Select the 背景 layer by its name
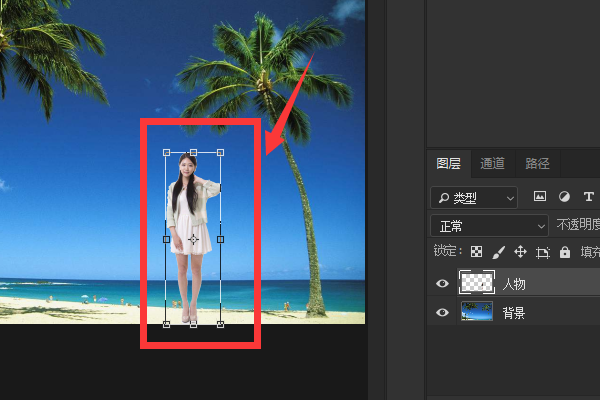The width and height of the screenshot is (600, 400). 514,313
